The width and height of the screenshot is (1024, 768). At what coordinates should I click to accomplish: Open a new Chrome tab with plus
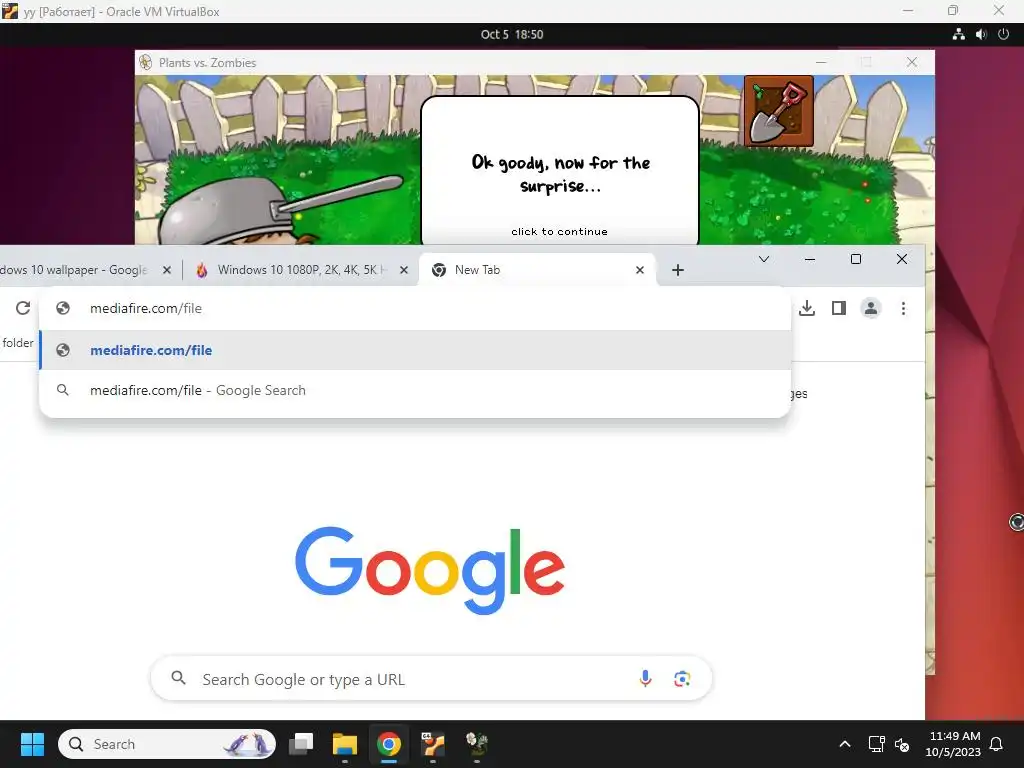(x=678, y=270)
